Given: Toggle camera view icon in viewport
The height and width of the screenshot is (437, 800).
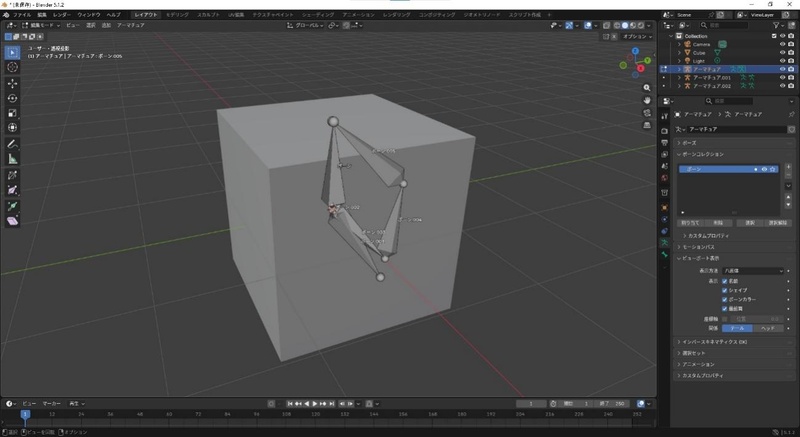Looking at the screenshot, I should click(x=647, y=113).
